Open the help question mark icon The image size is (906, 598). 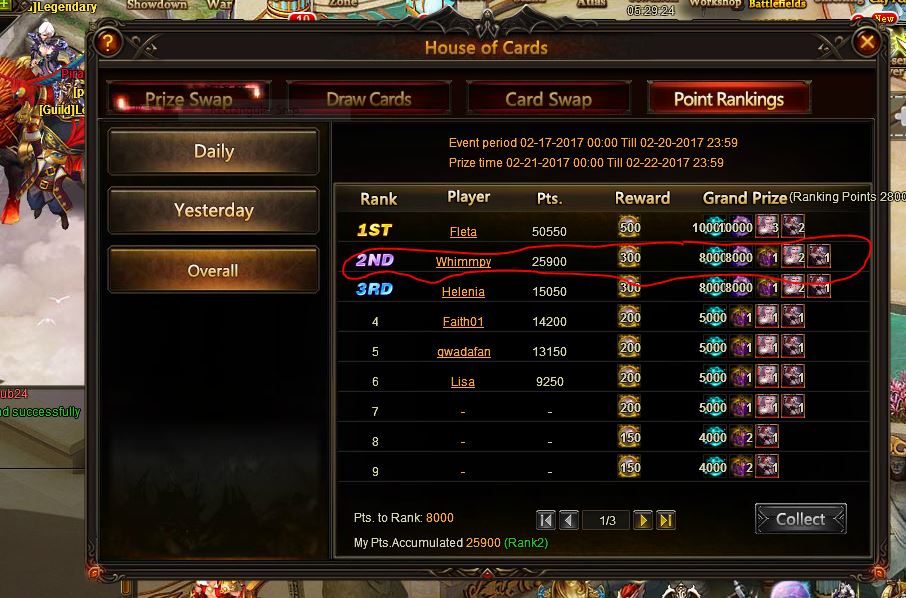click(107, 42)
